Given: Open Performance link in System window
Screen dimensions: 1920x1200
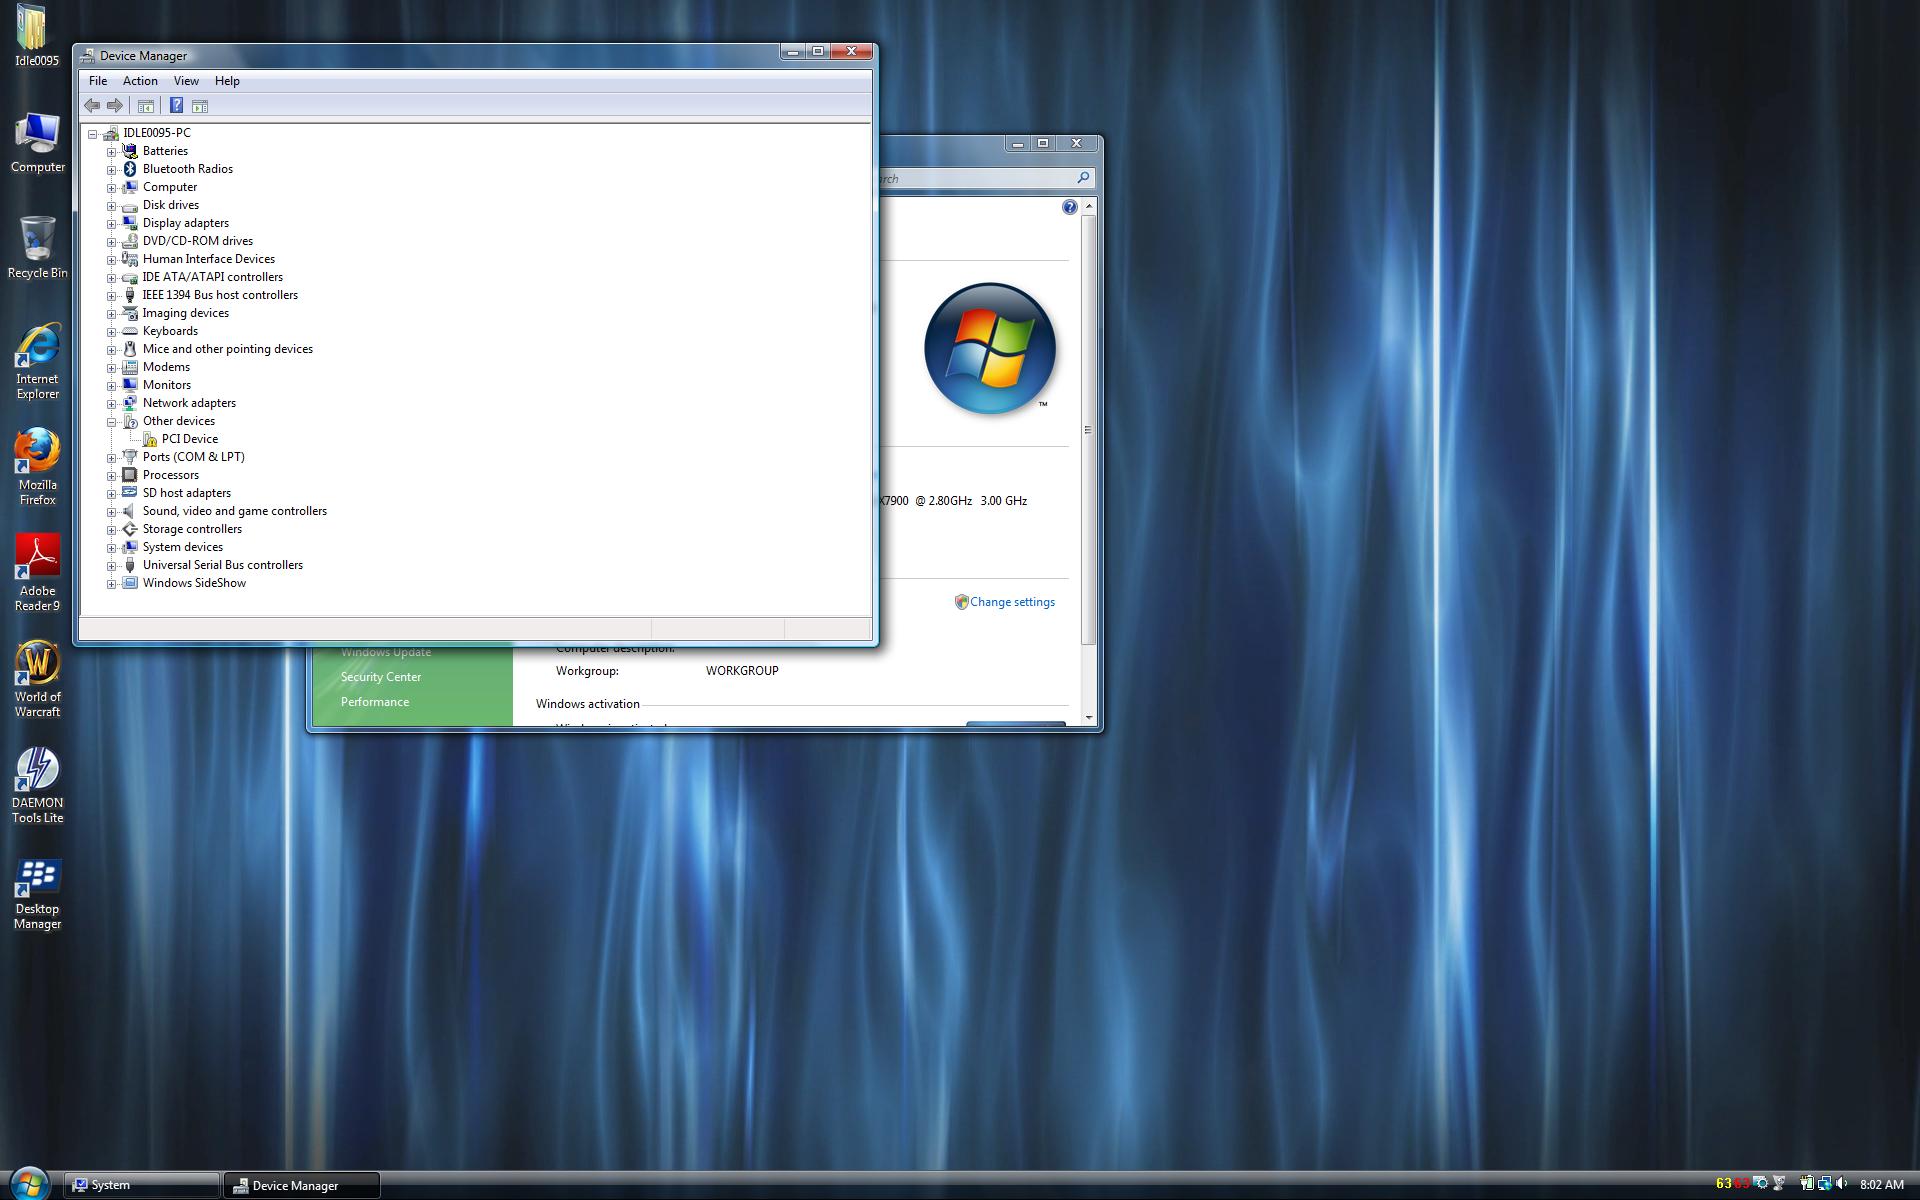Looking at the screenshot, I should pos(375,702).
